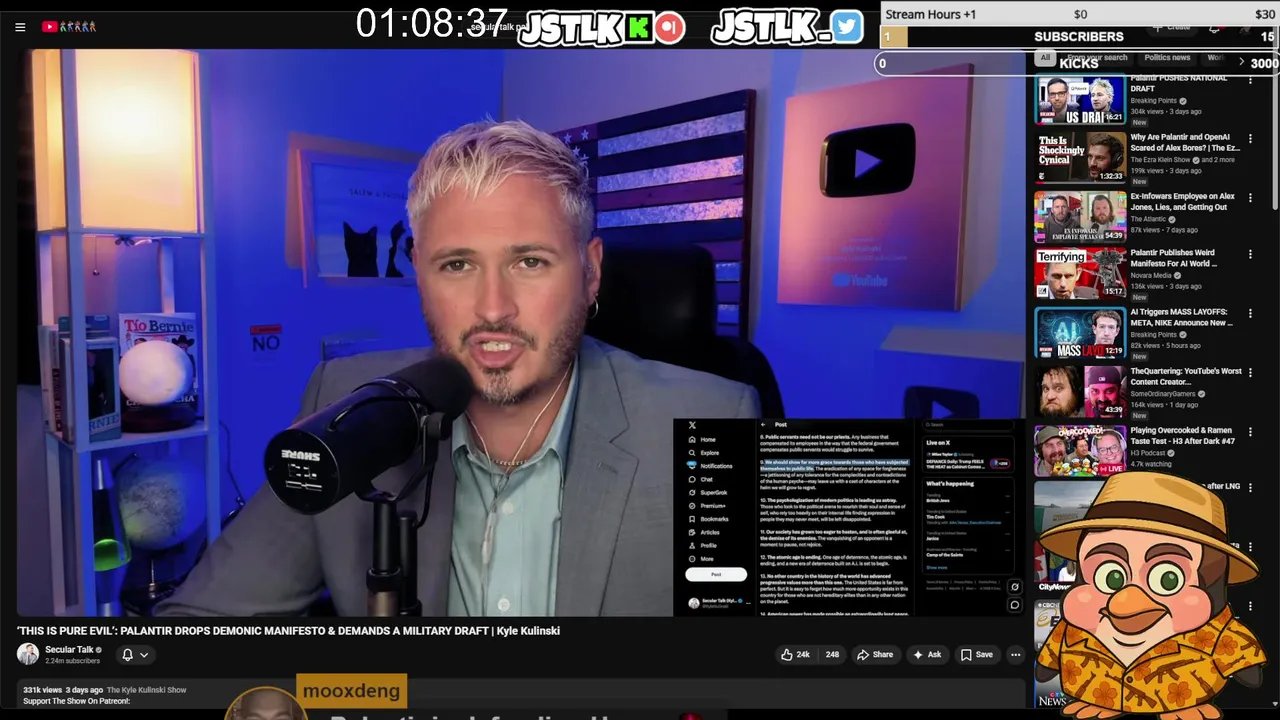Open the Secular Talk channel name link

(69, 650)
